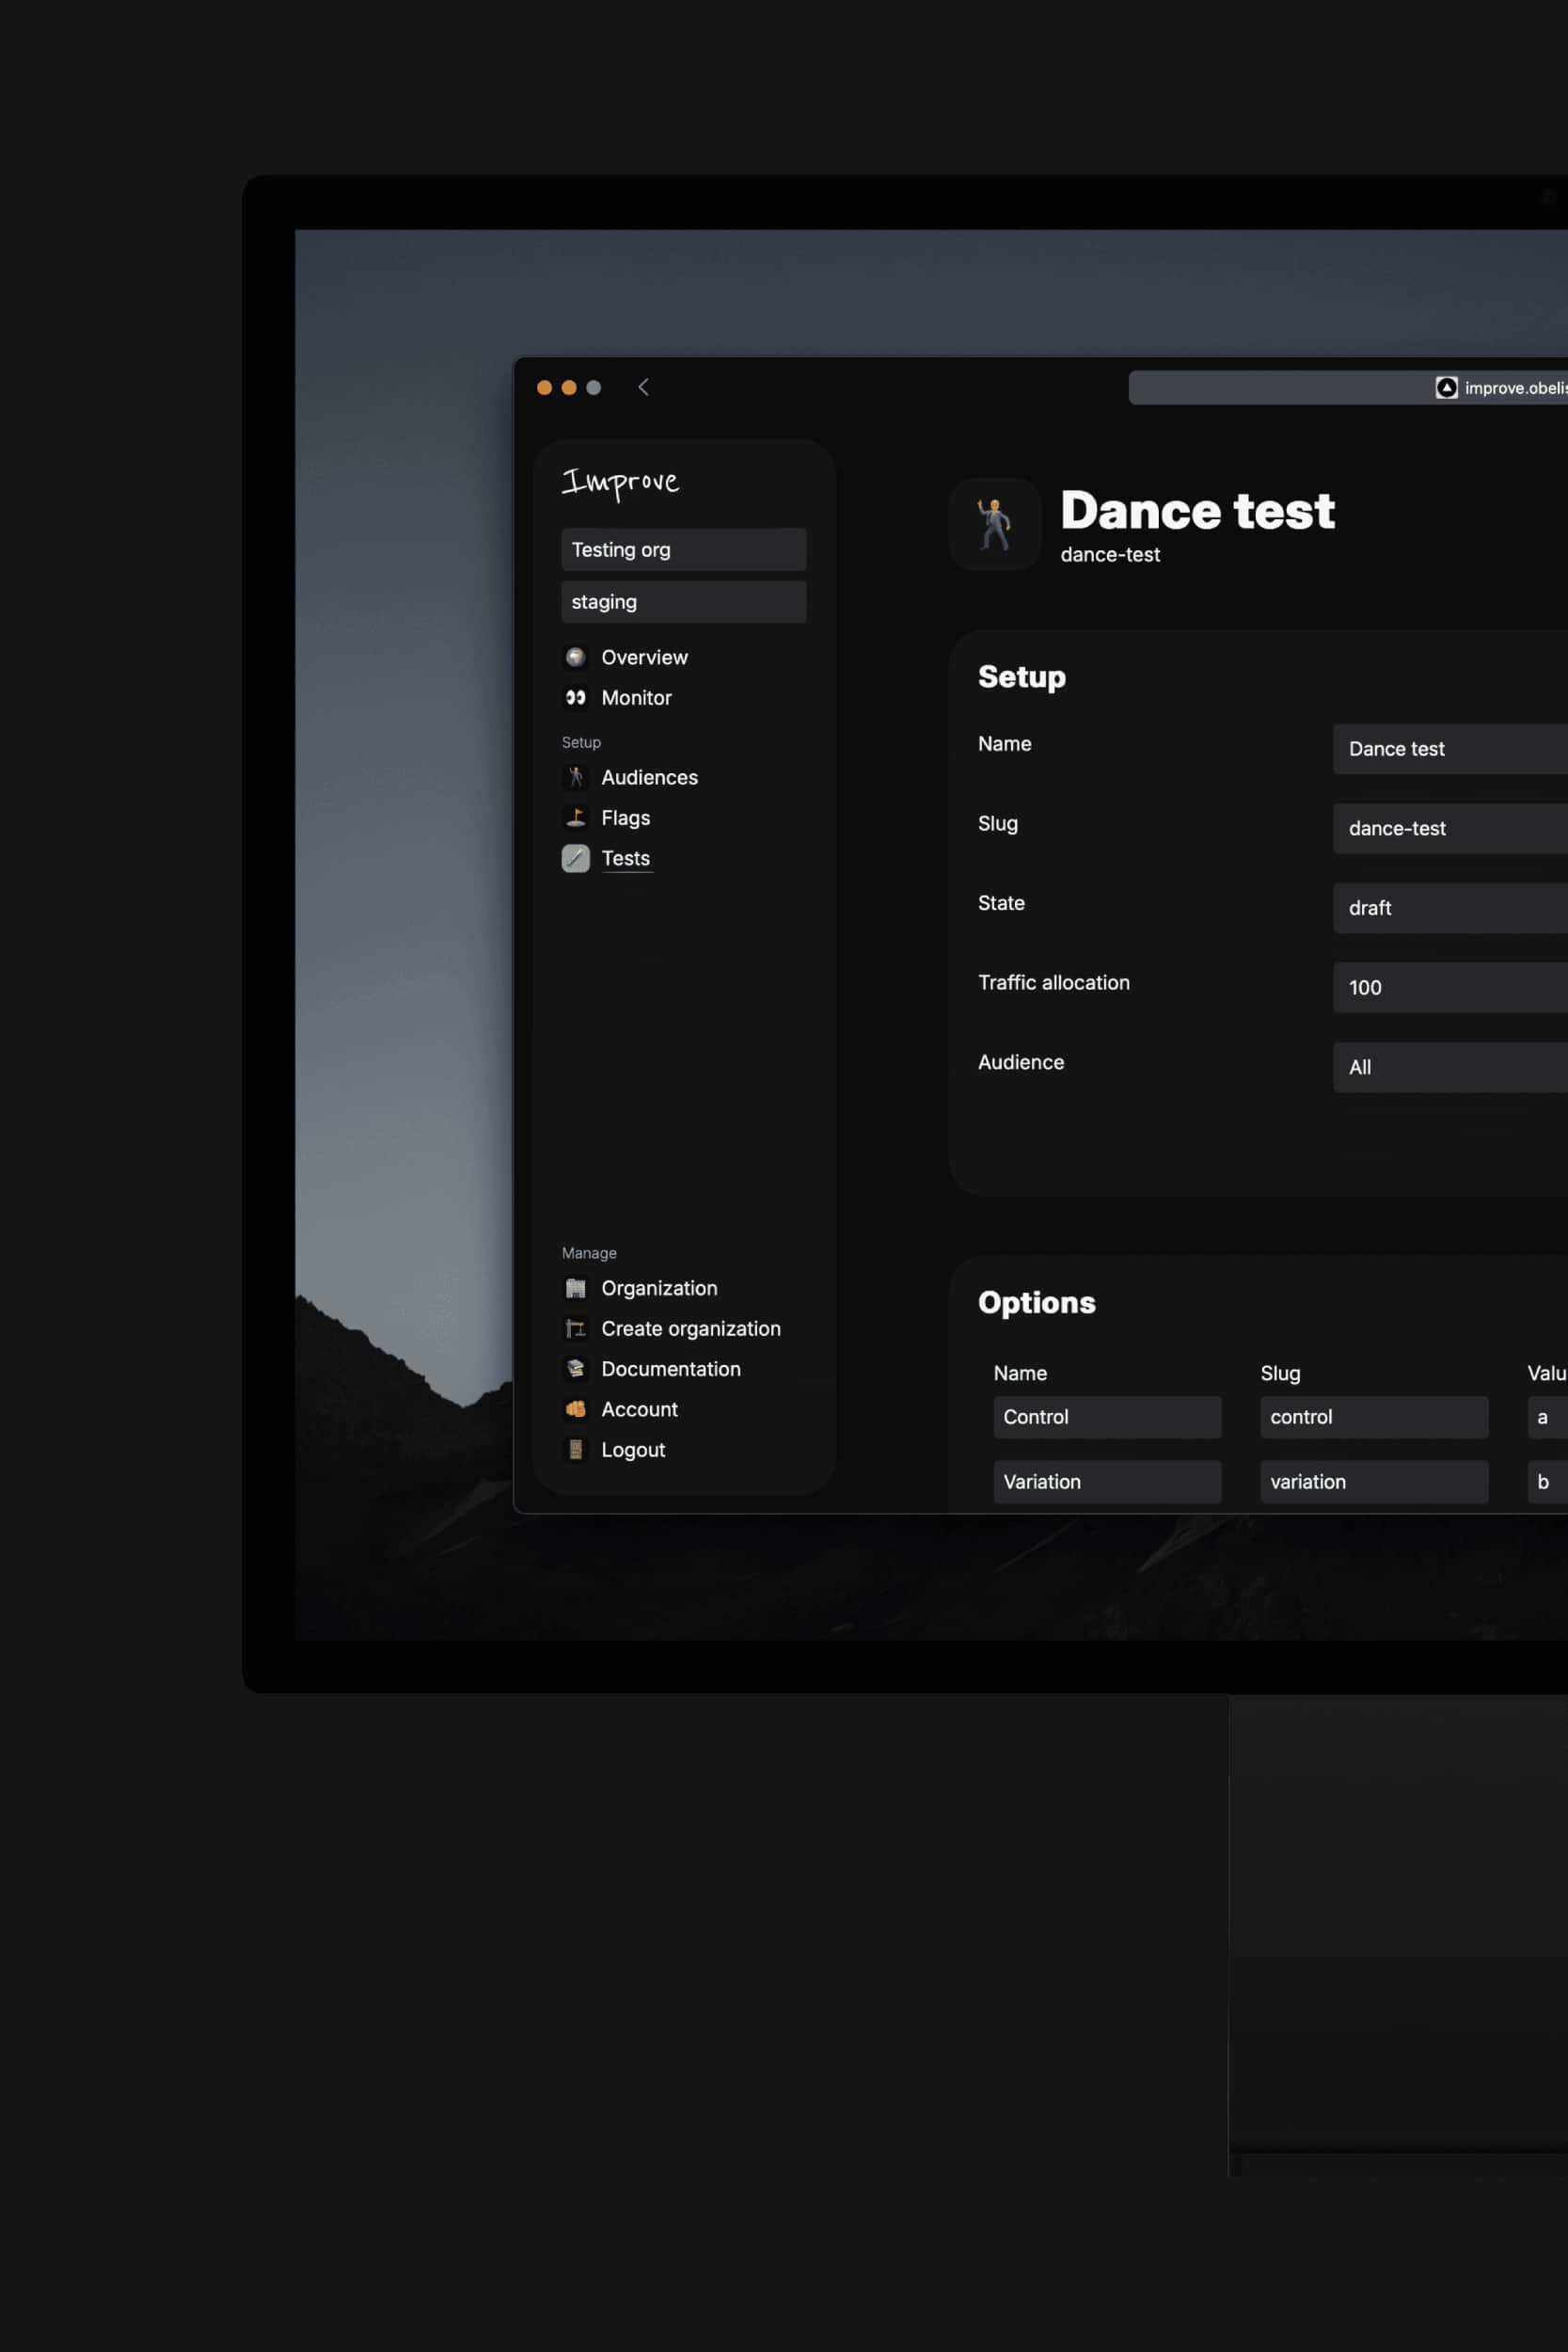This screenshot has width=1568, height=2352.
Task: Go to Create organization
Action: click(x=690, y=1328)
